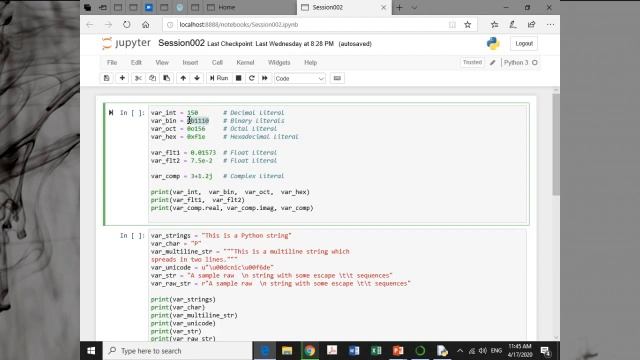Image resolution: width=640 pixels, height=360 pixels.
Task: Refresh the browser page
Action: click(127, 24)
